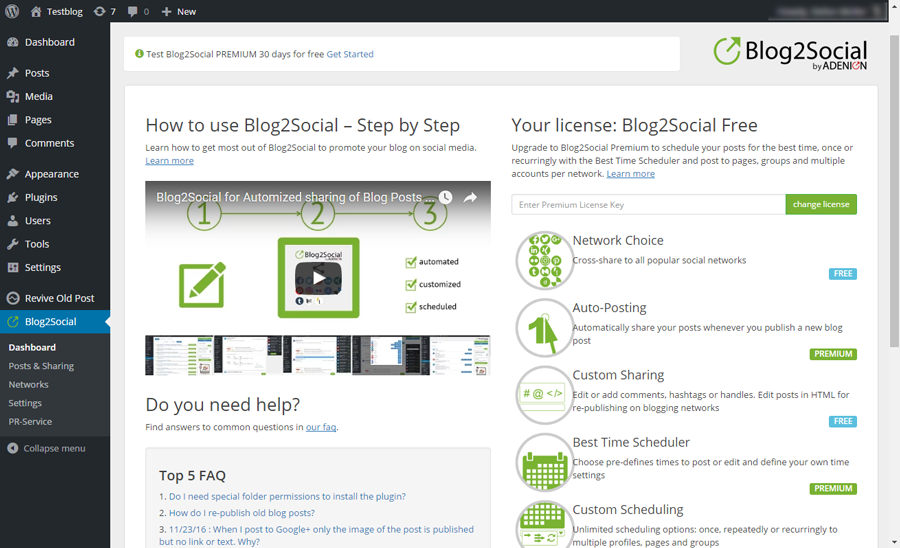Screen dimensions: 900x548
Task: Click the vertical page scrollbar
Action: (x=894, y=189)
